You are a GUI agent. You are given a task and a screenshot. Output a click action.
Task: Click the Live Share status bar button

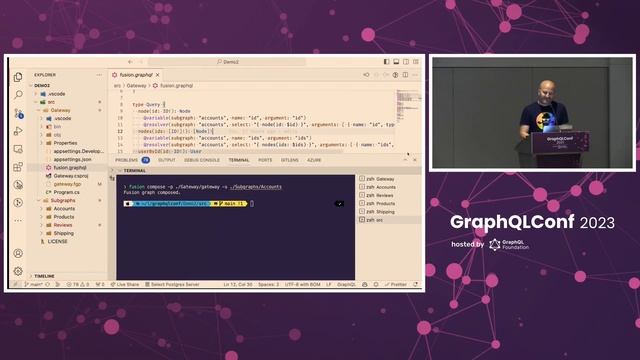pos(125,284)
